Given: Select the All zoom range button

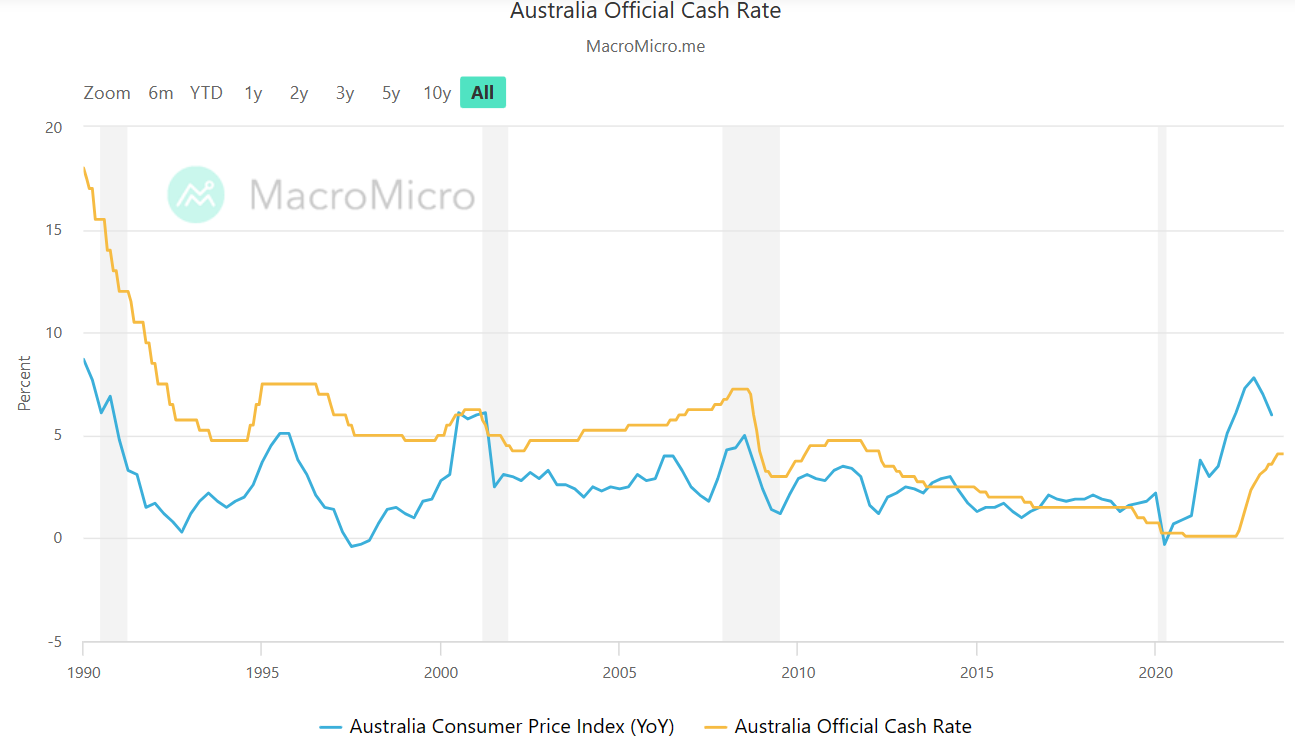Looking at the screenshot, I should [483, 93].
